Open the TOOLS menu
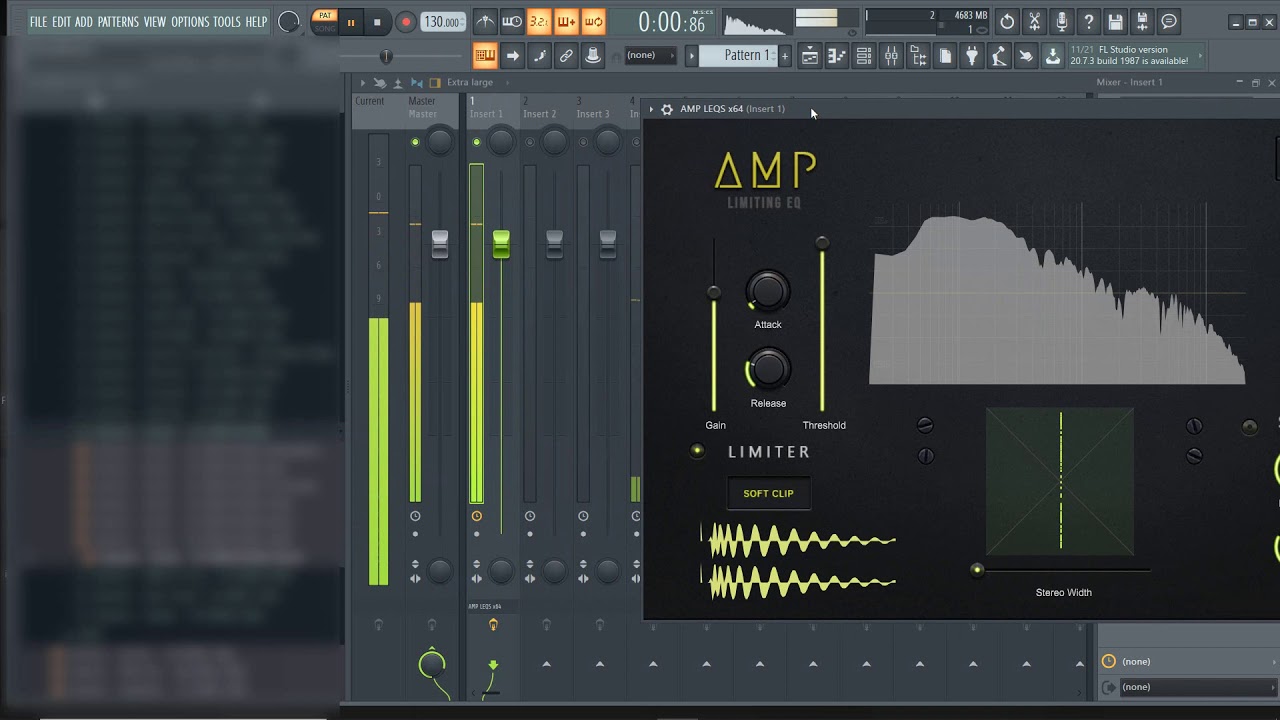The width and height of the screenshot is (1280, 720). coord(227,22)
